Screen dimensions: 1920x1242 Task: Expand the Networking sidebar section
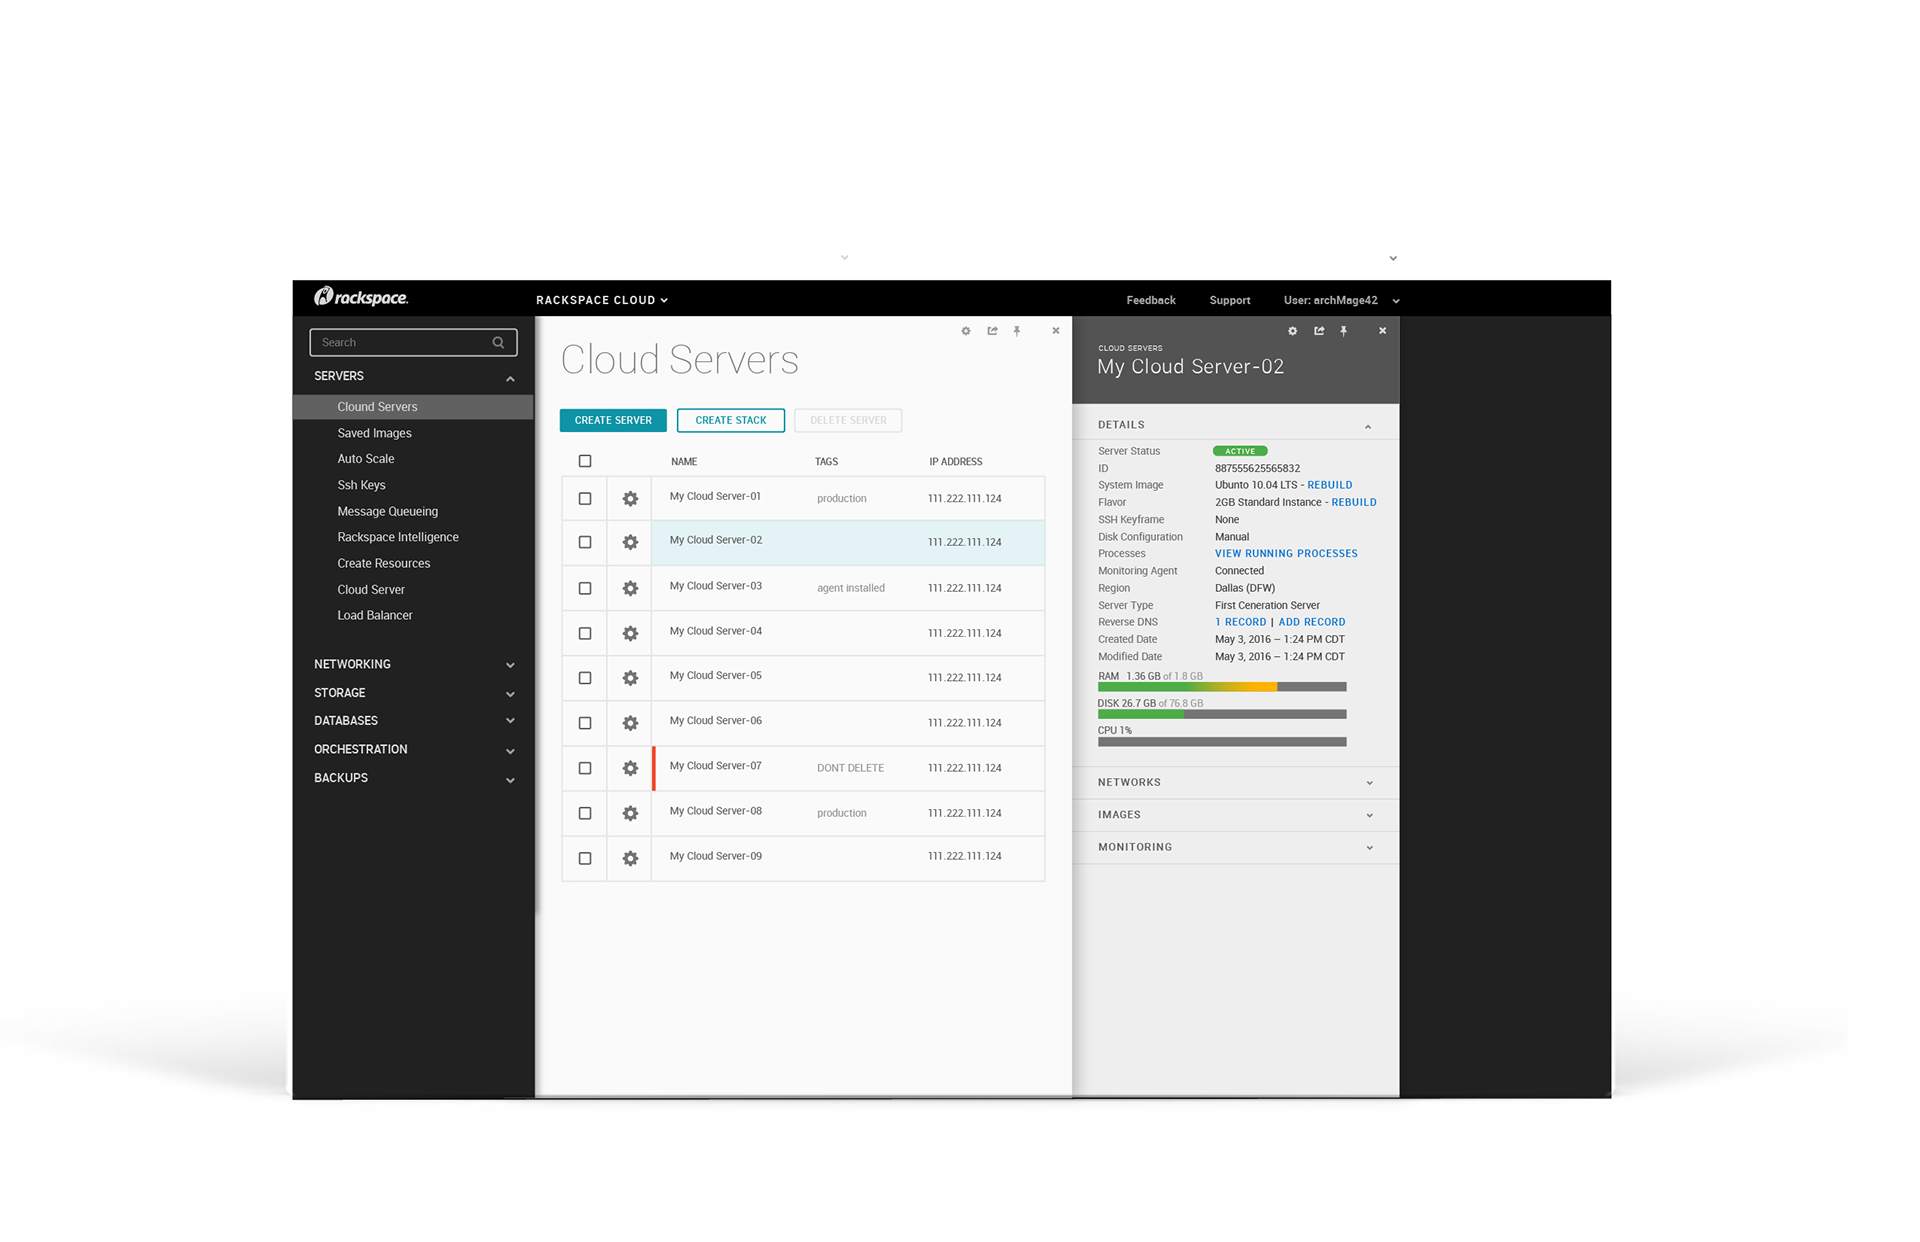click(x=510, y=666)
